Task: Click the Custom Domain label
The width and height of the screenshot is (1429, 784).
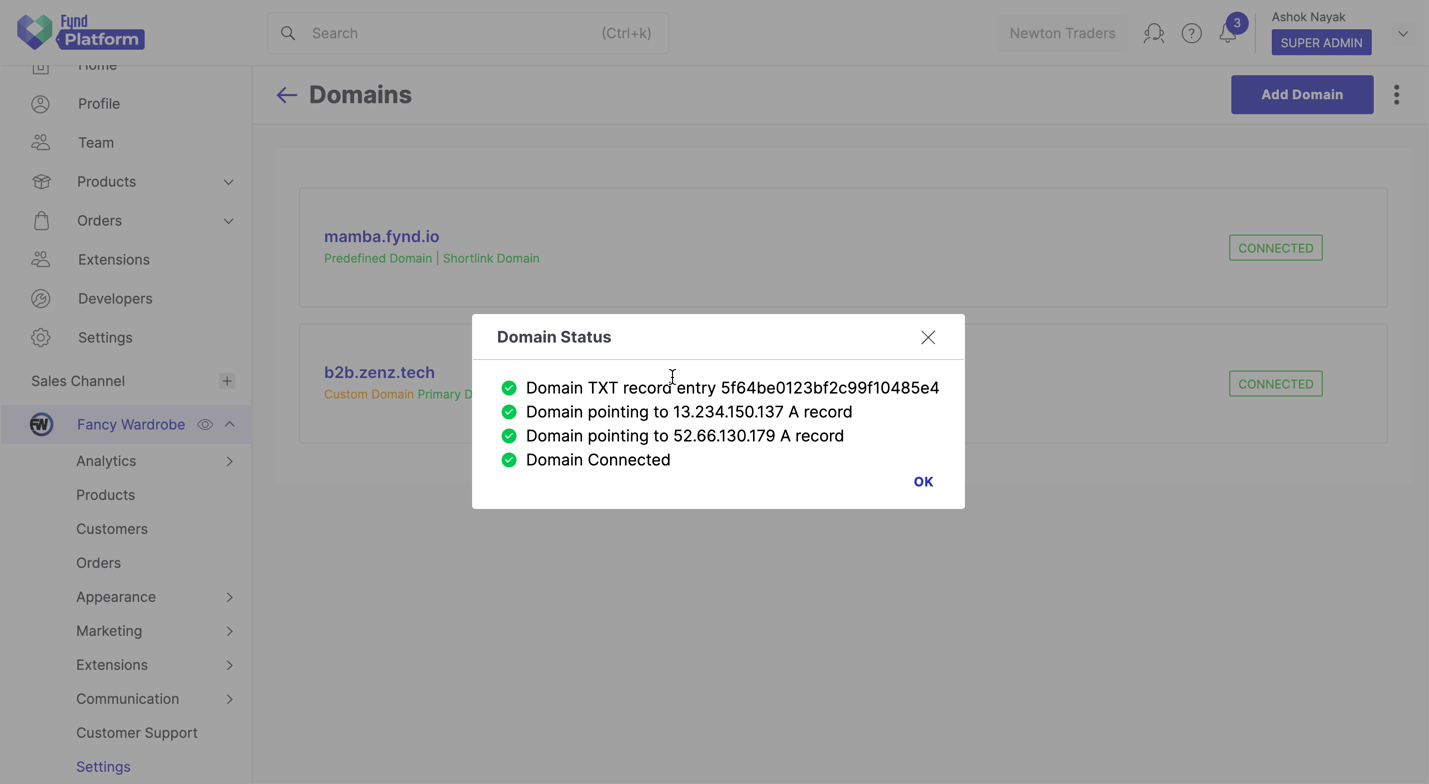Action: tap(369, 394)
